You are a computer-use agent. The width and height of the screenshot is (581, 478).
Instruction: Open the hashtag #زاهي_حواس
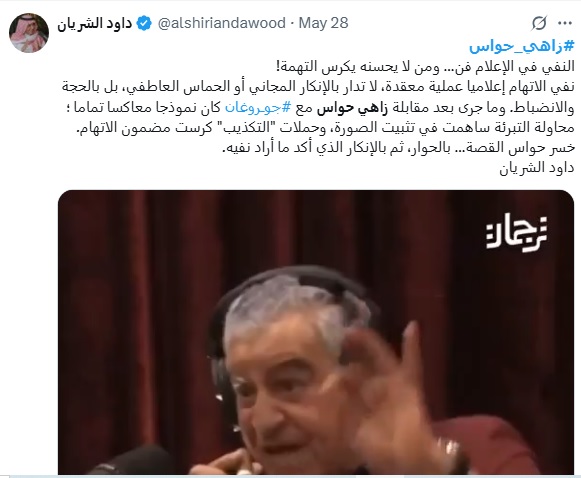coord(522,46)
